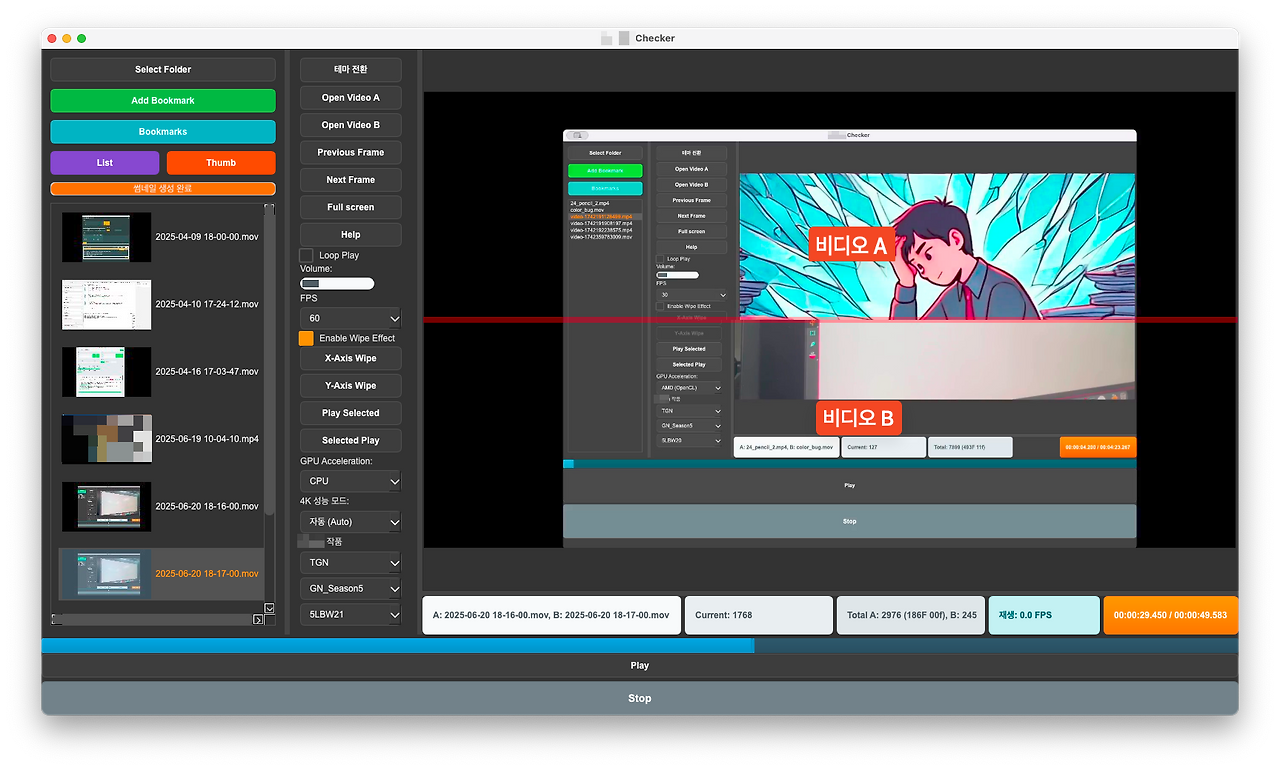
Task: Click the highlighted 2025-06-20 18-17-00.mov entry
Action: click(x=161, y=574)
